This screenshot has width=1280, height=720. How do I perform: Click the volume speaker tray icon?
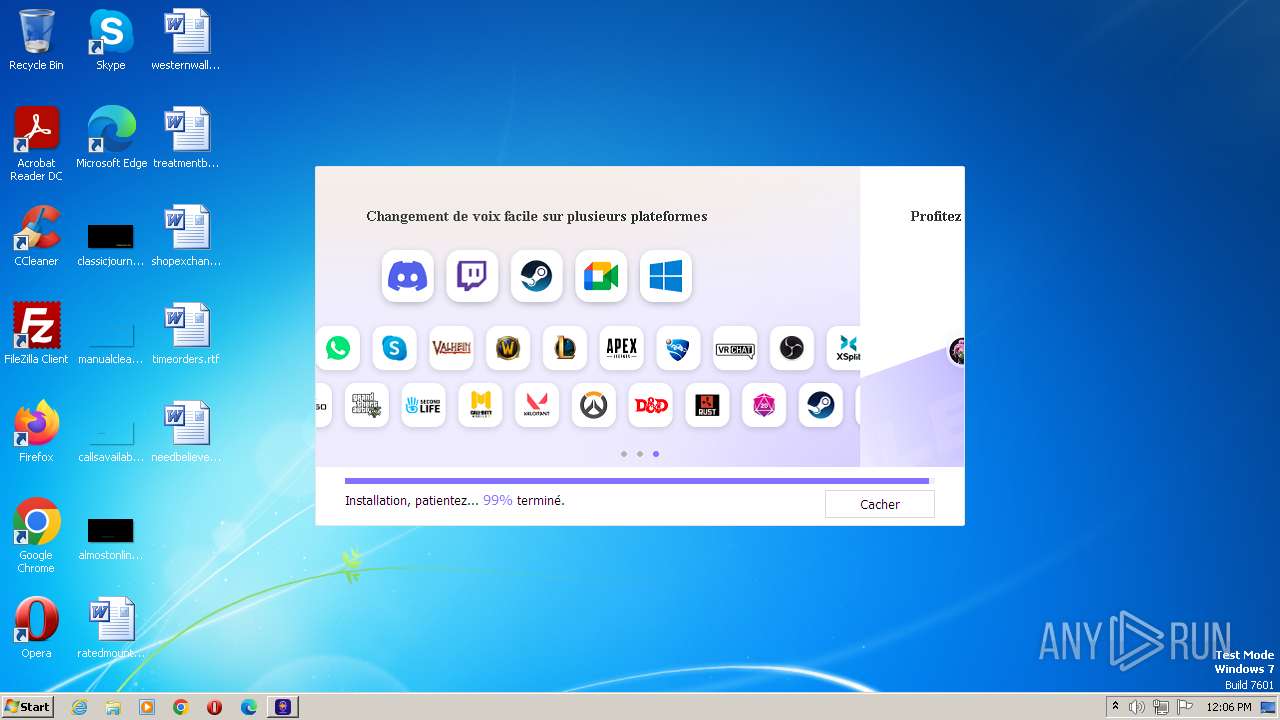coord(1137,707)
